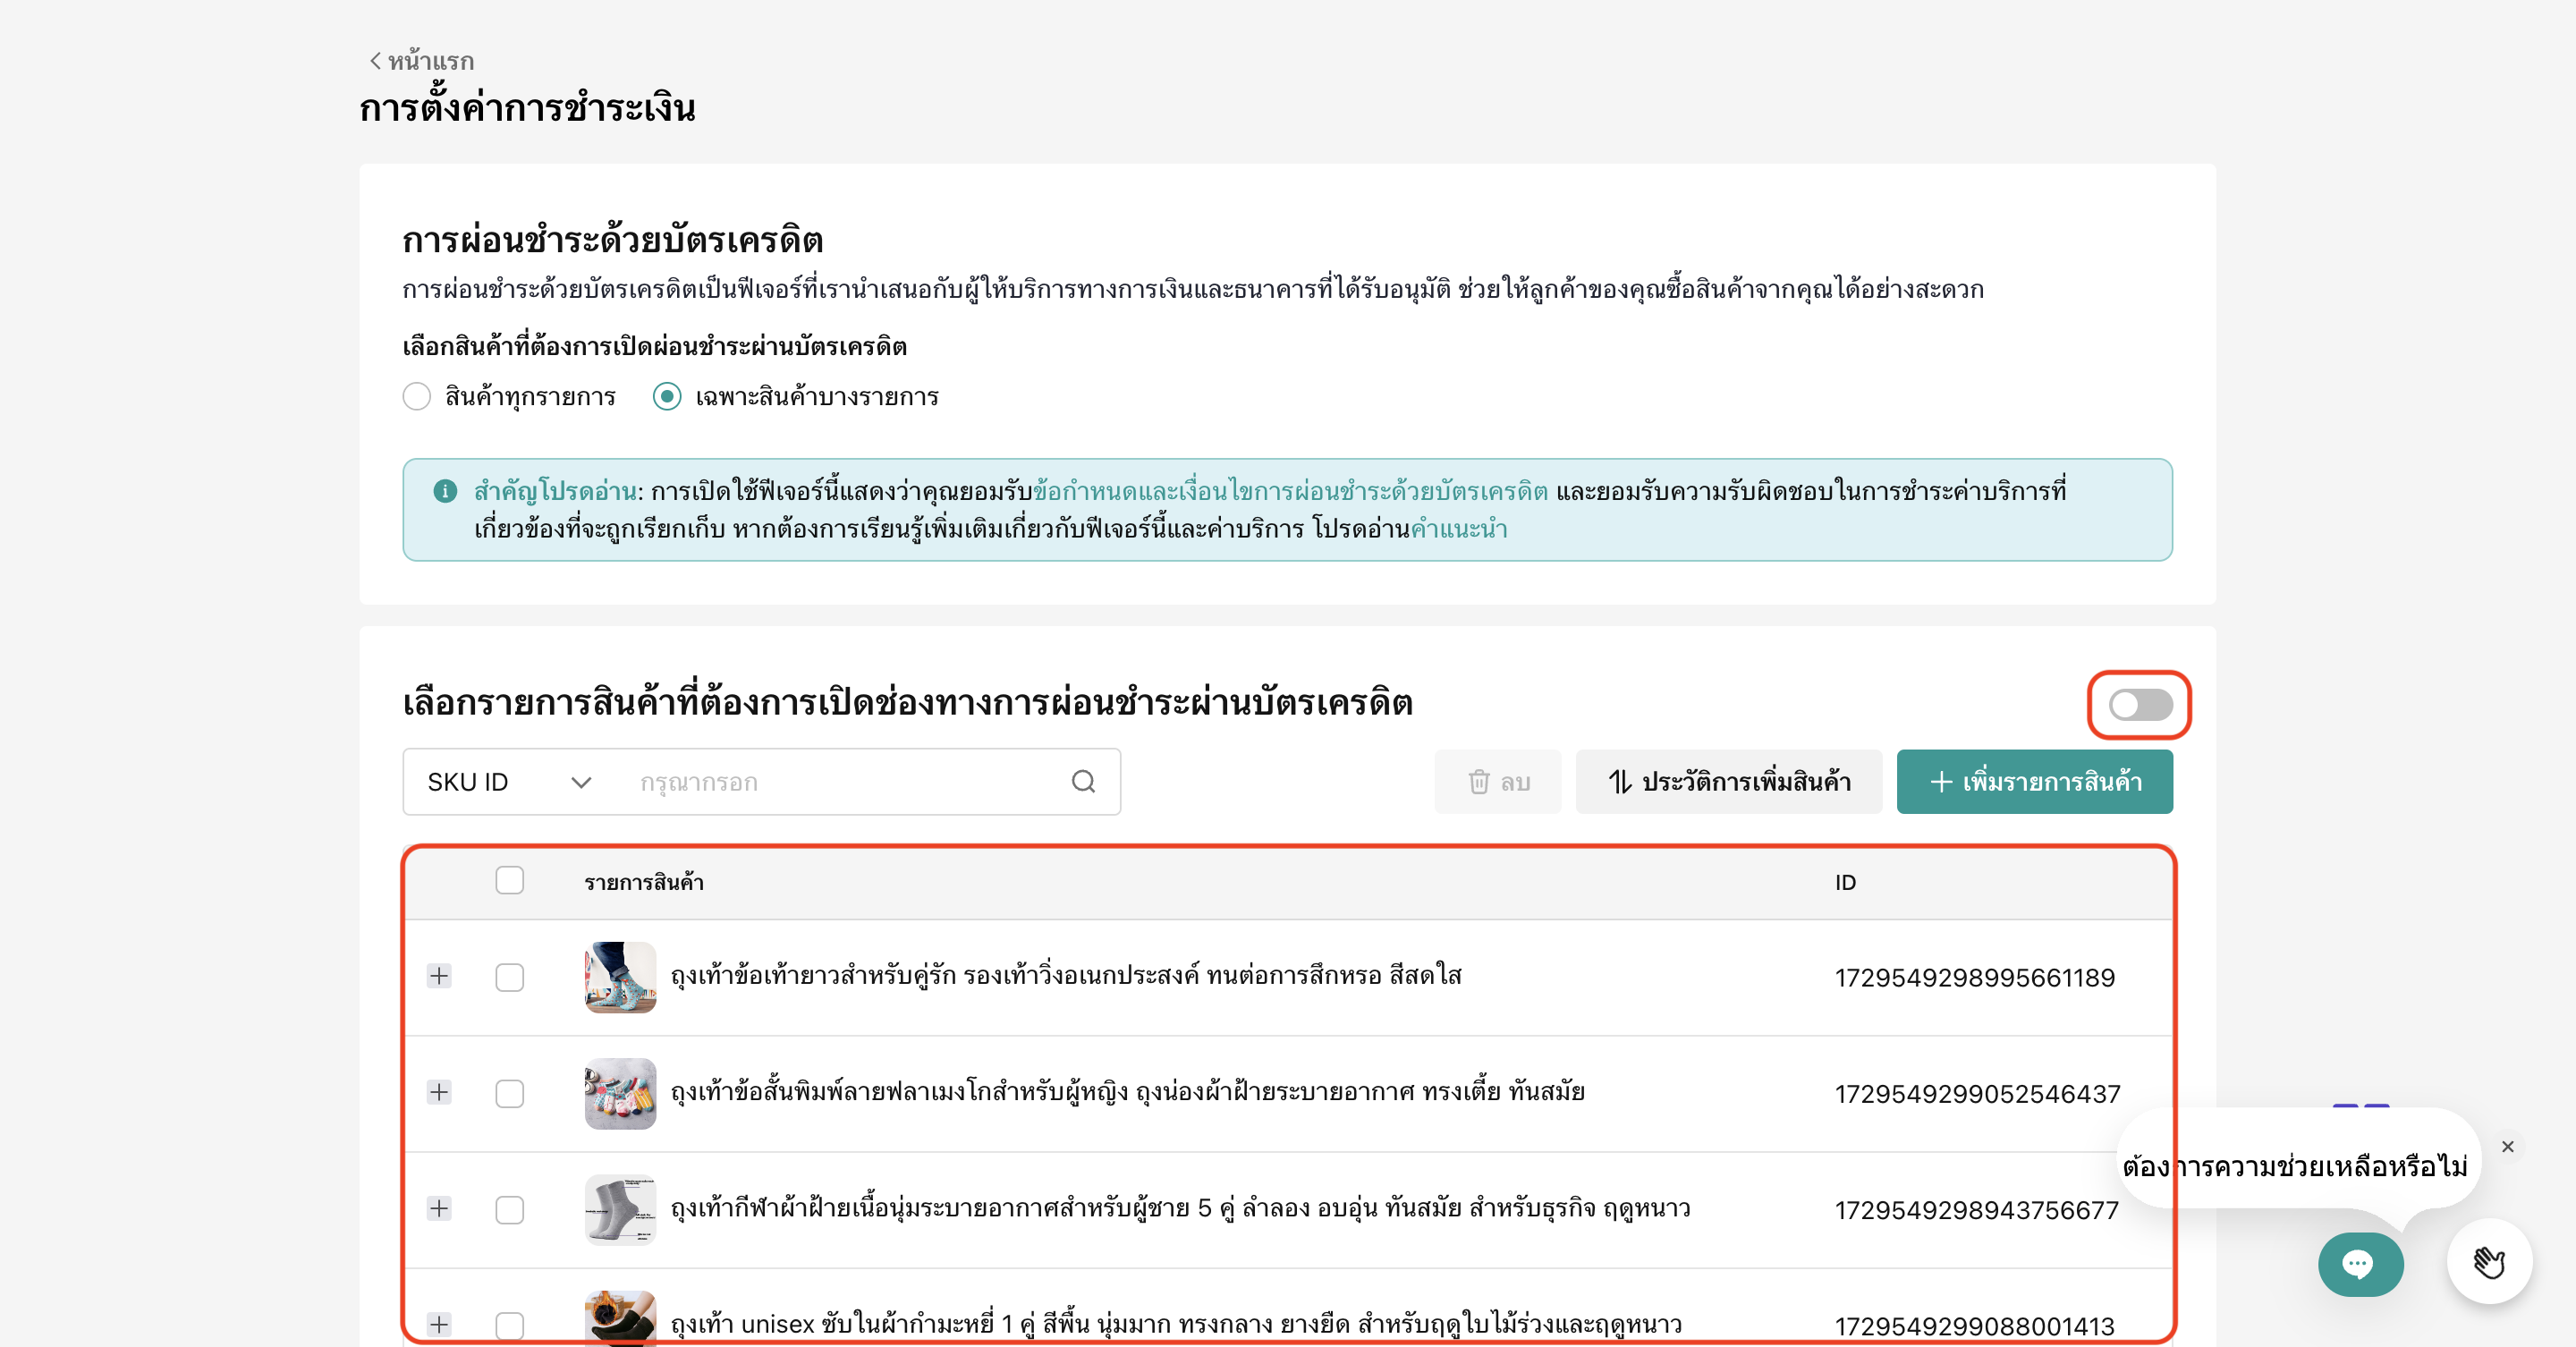The image size is (2576, 1347).
Task: Close the help prompt popup
Action: 2507,1146
